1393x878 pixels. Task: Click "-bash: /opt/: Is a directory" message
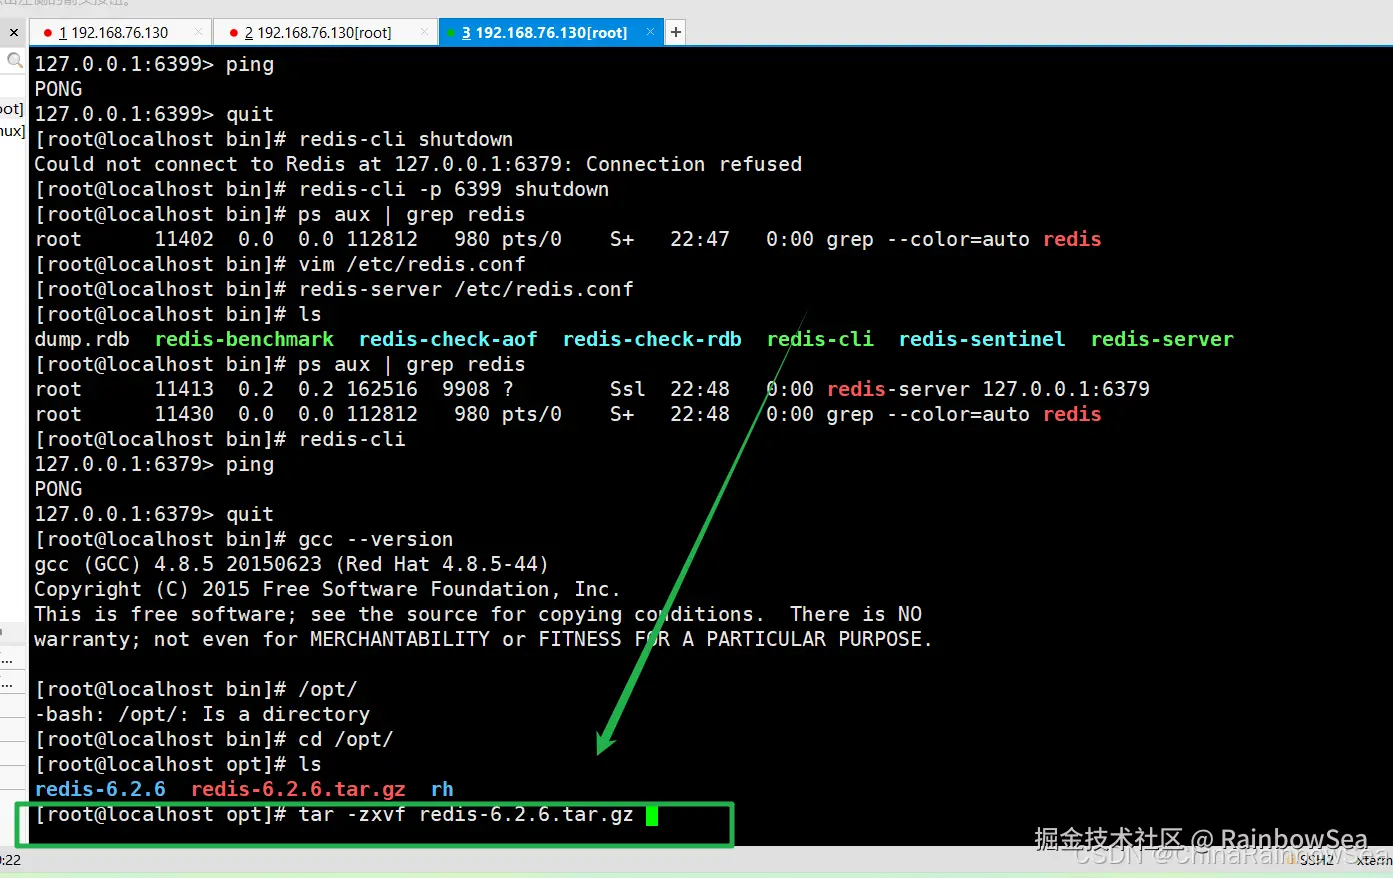202,714
